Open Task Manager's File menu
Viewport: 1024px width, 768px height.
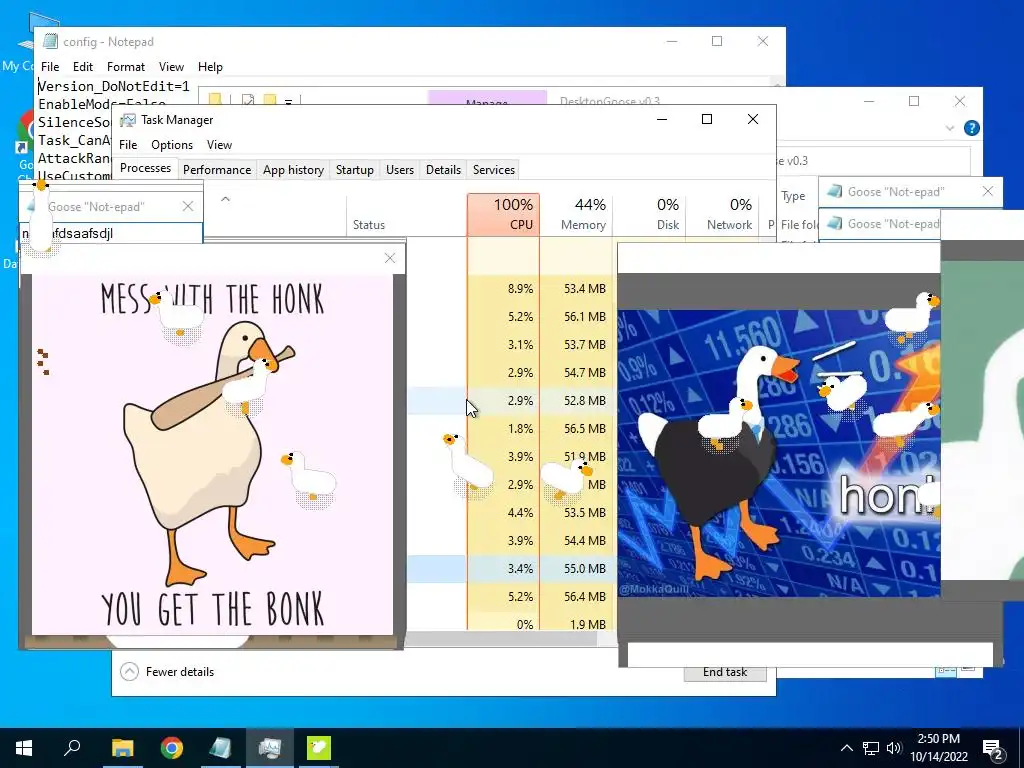128,145
